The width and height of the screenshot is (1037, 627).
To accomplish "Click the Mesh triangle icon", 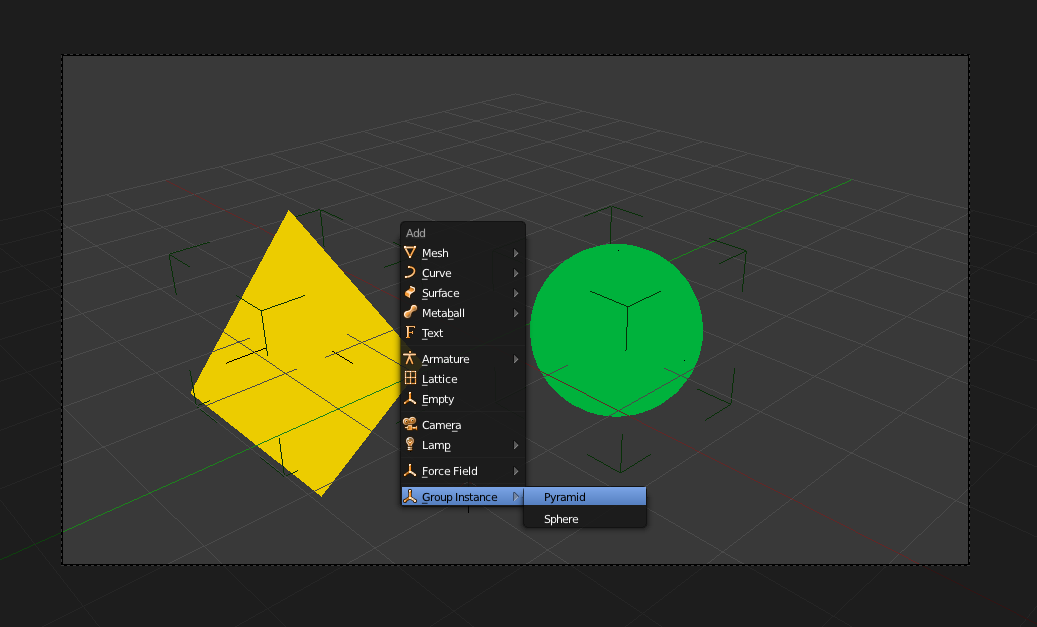I will (x=411, y=253).
